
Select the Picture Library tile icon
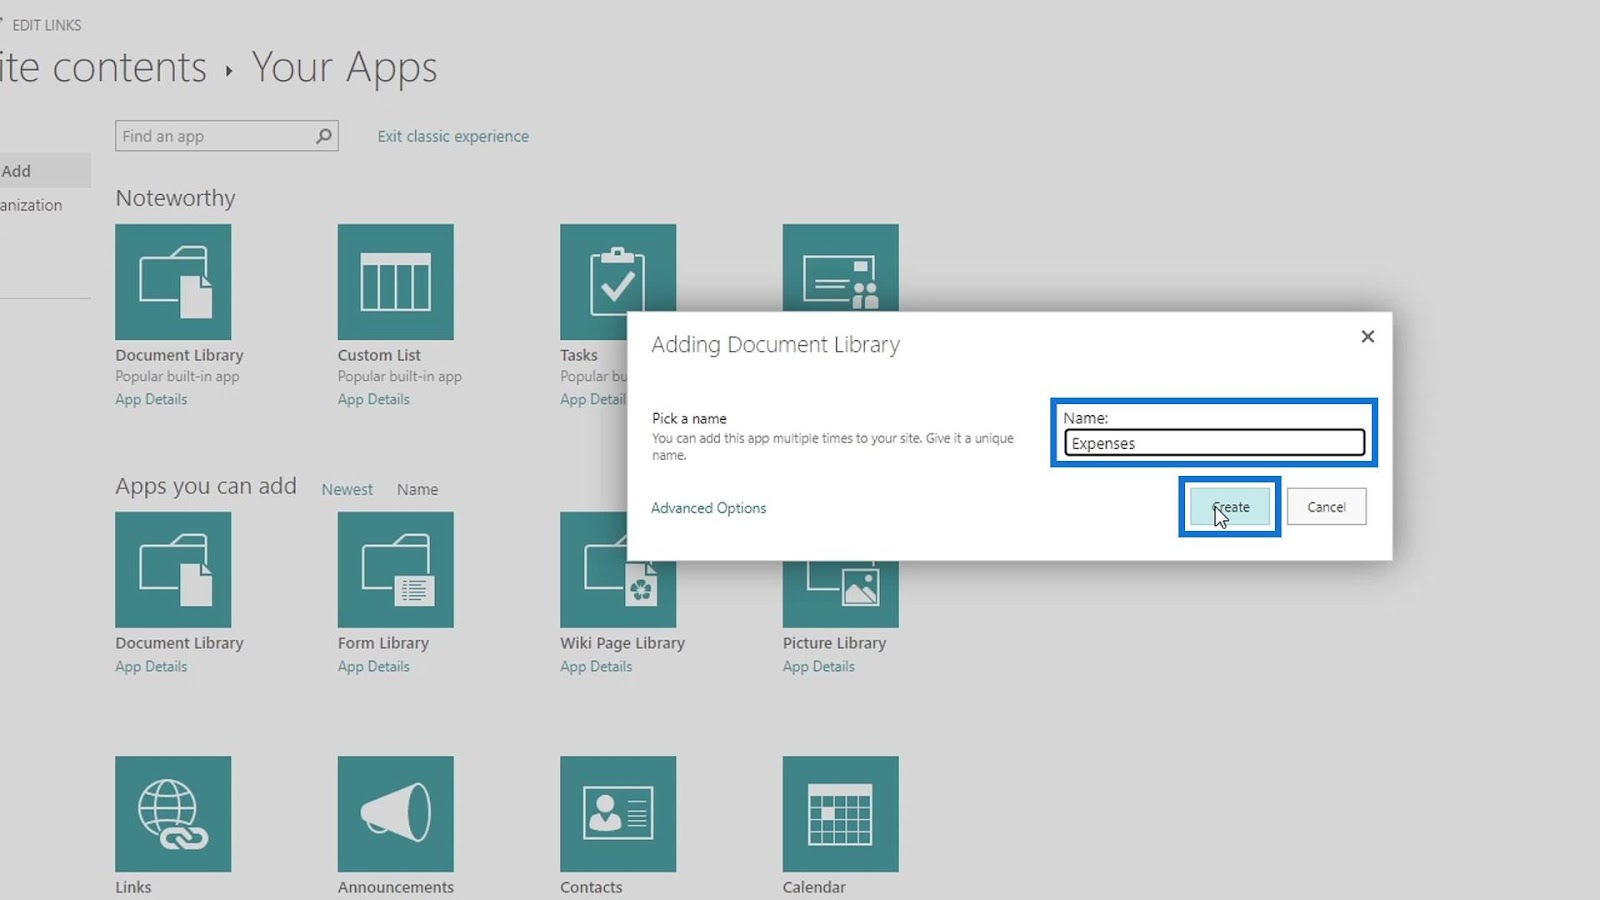point(840,594)
